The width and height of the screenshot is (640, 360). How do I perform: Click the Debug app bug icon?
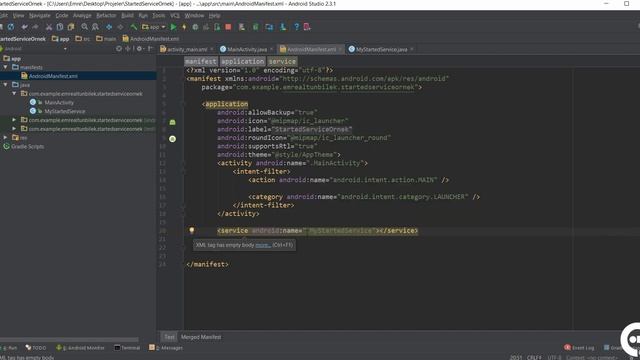coord(195,27)
